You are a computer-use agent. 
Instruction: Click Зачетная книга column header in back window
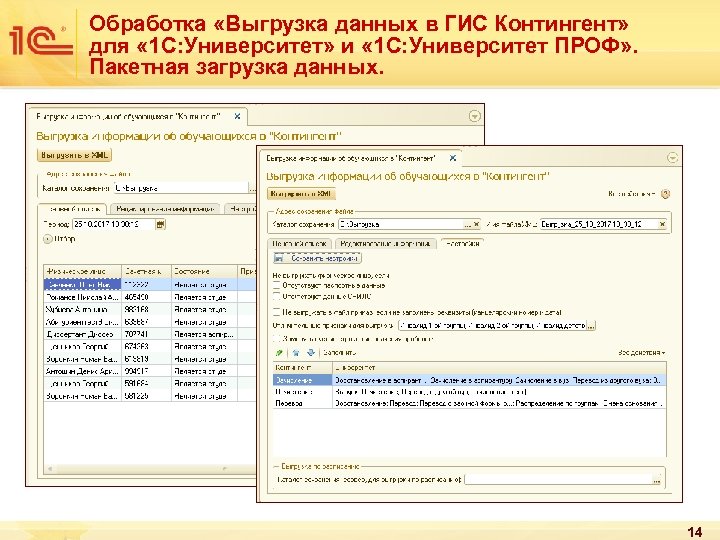click(146, 271)
